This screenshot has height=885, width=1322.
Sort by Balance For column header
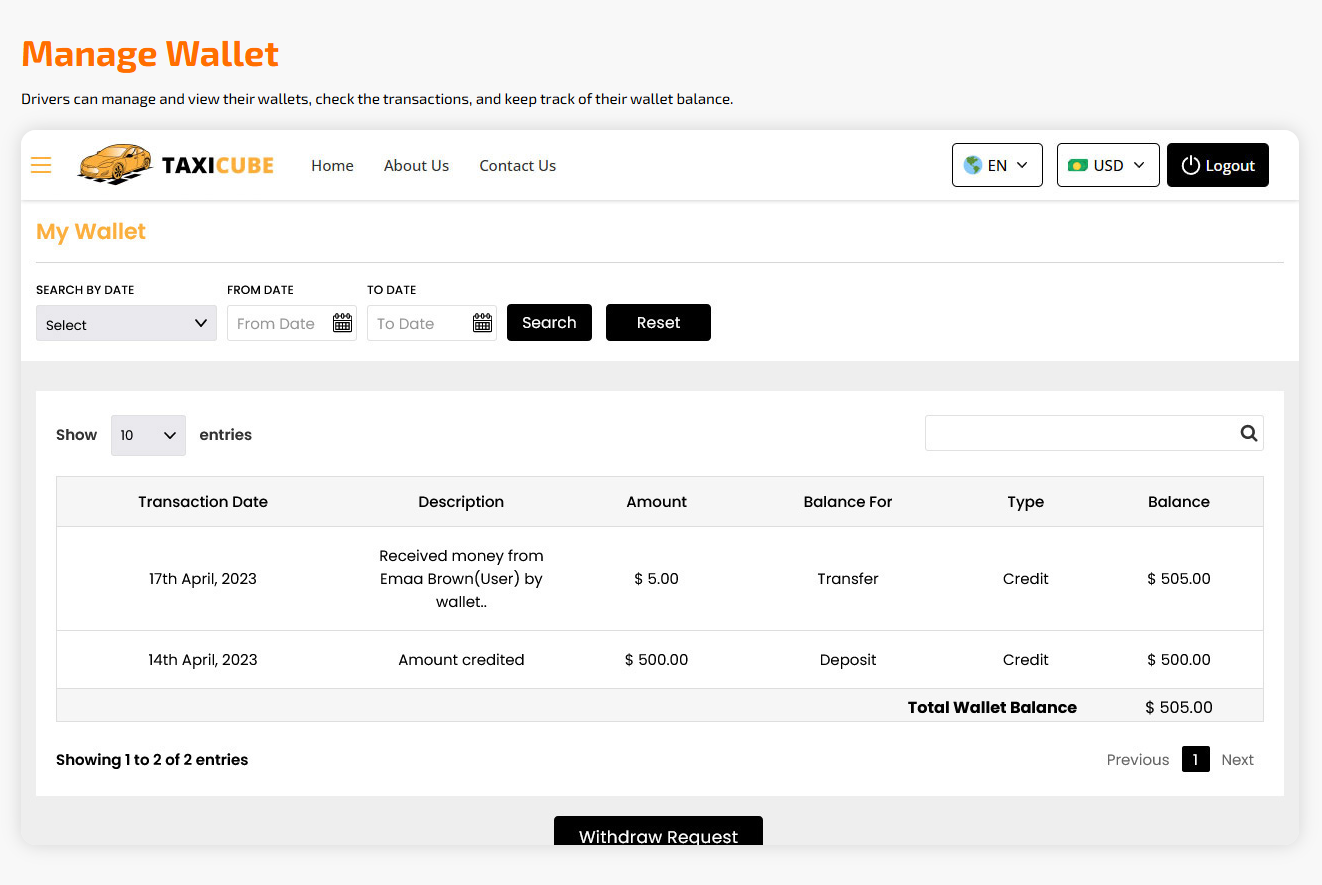click(x=848, y=502)
